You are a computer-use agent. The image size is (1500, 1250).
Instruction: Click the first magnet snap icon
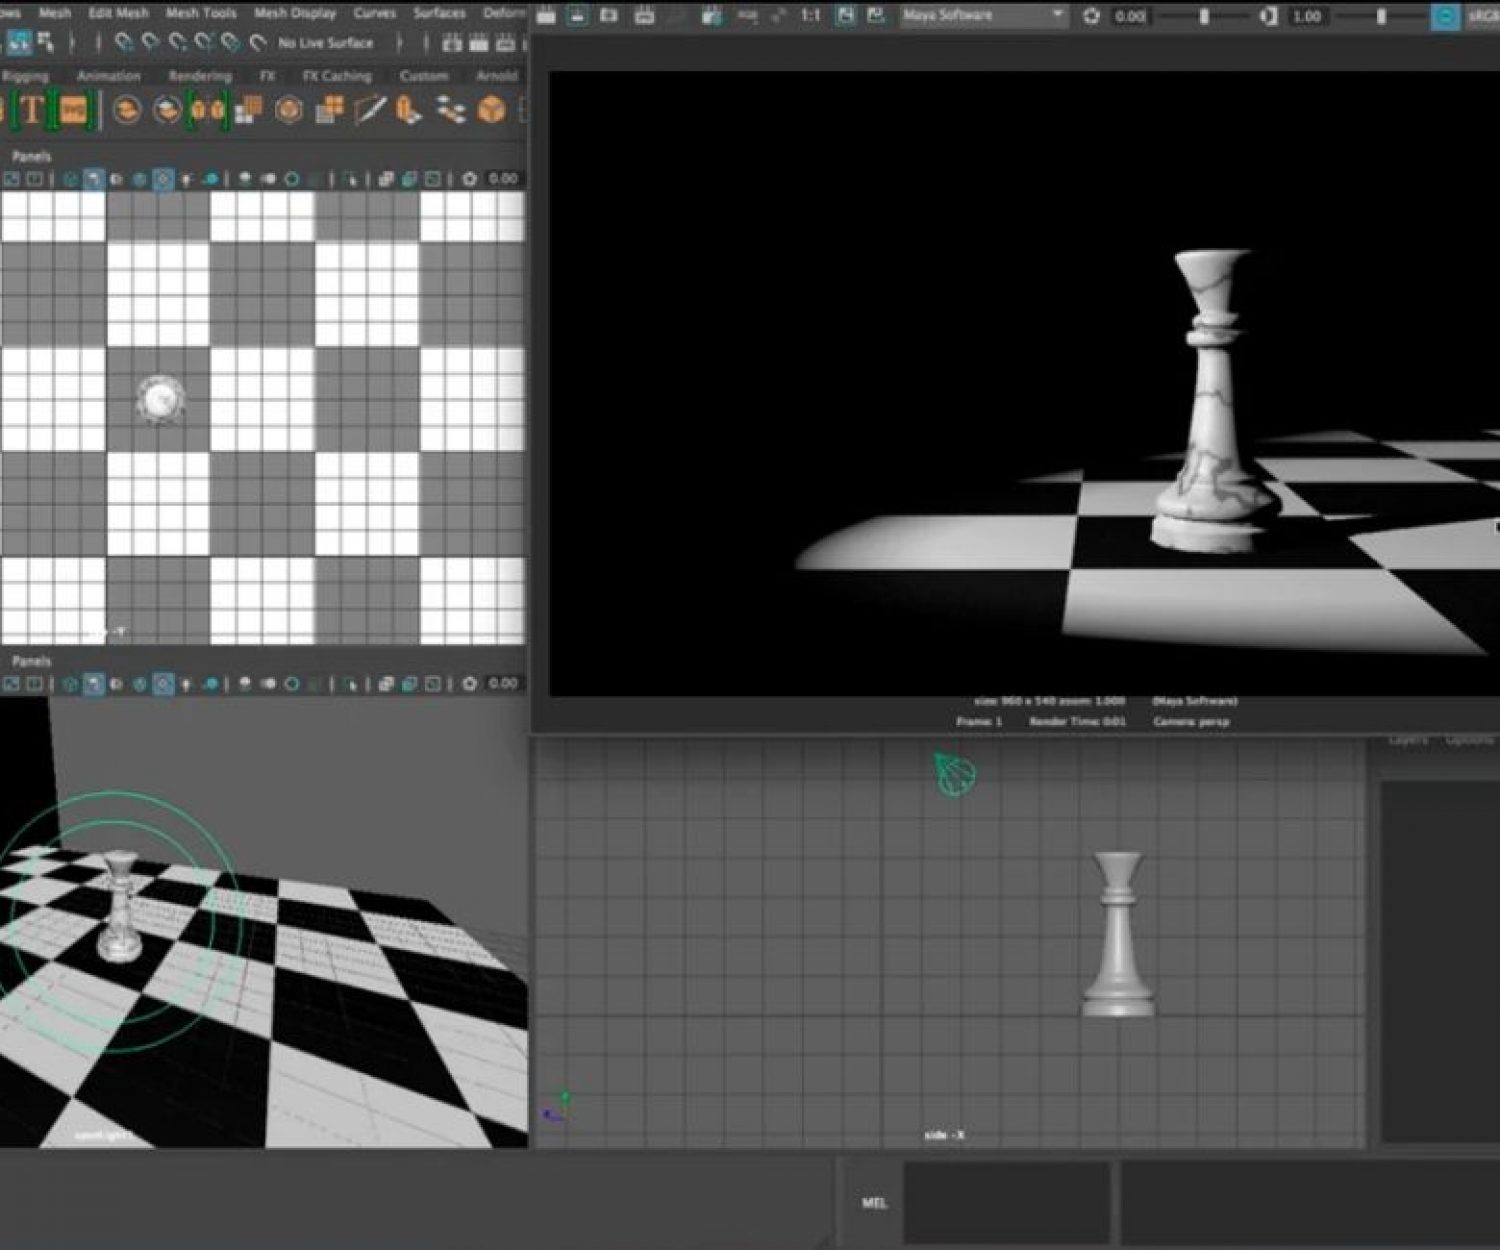click(124, 43)
